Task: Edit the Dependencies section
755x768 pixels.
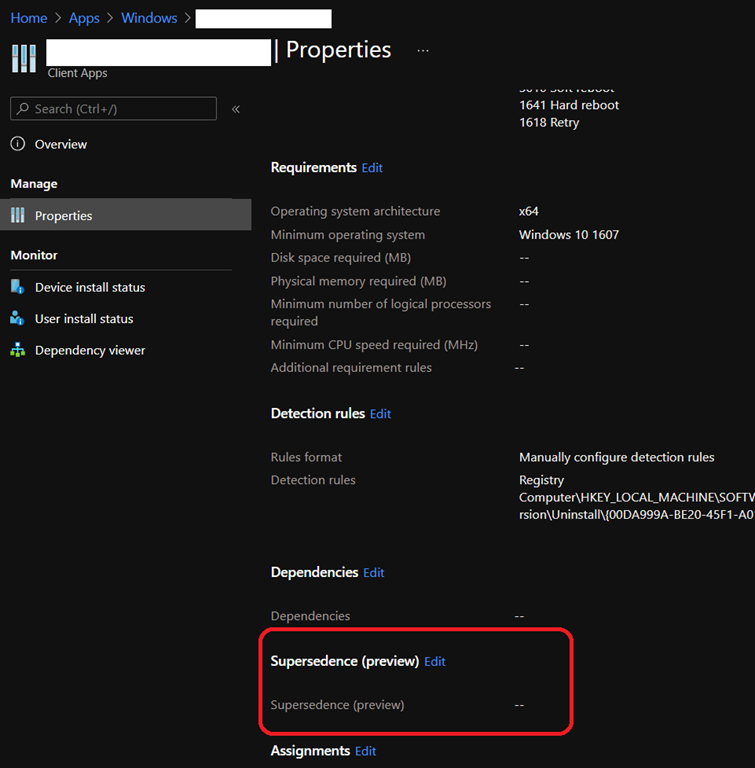Action: click(x=374, y=573)
